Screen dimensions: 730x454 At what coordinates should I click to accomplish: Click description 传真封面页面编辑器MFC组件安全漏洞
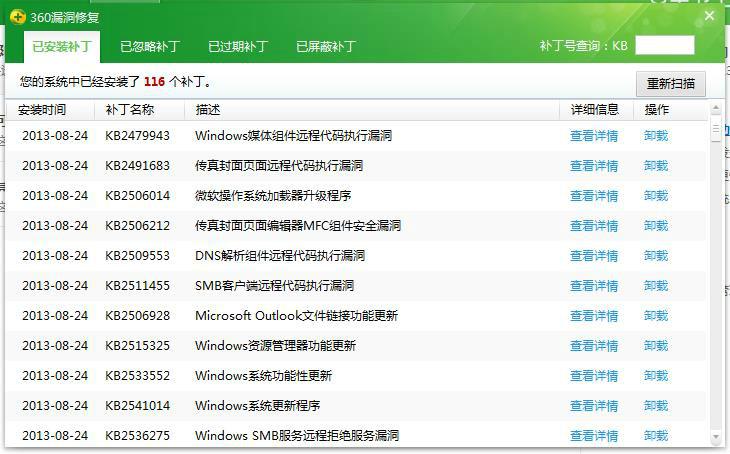[297, 226]
